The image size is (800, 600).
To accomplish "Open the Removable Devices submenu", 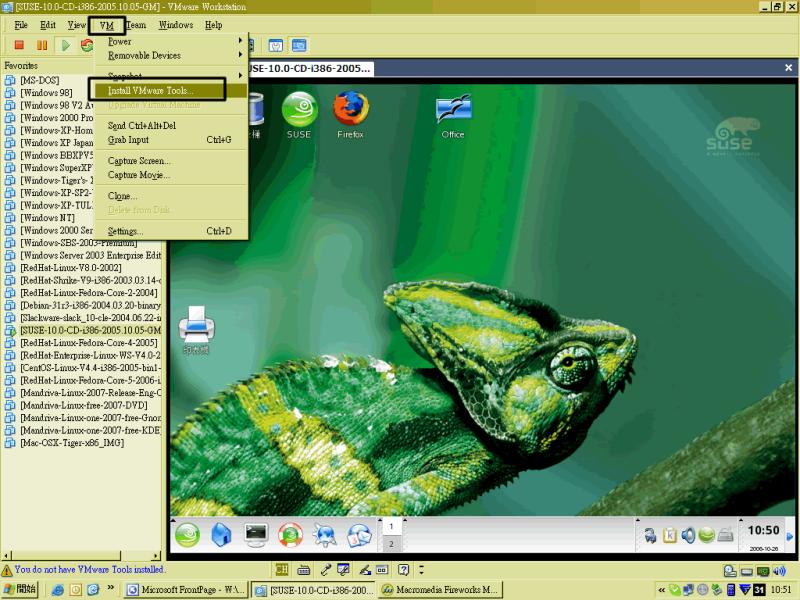I will (171, 55).
